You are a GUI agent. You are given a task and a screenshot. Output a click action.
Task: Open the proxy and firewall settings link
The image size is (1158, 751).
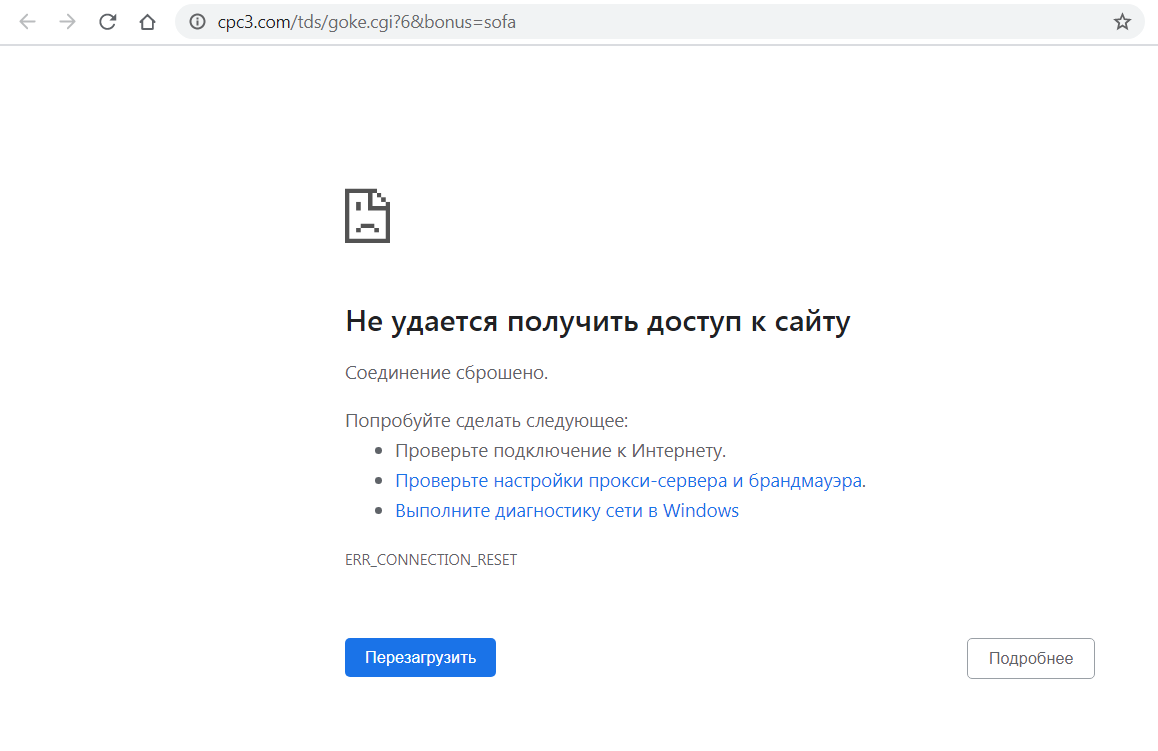631,480
